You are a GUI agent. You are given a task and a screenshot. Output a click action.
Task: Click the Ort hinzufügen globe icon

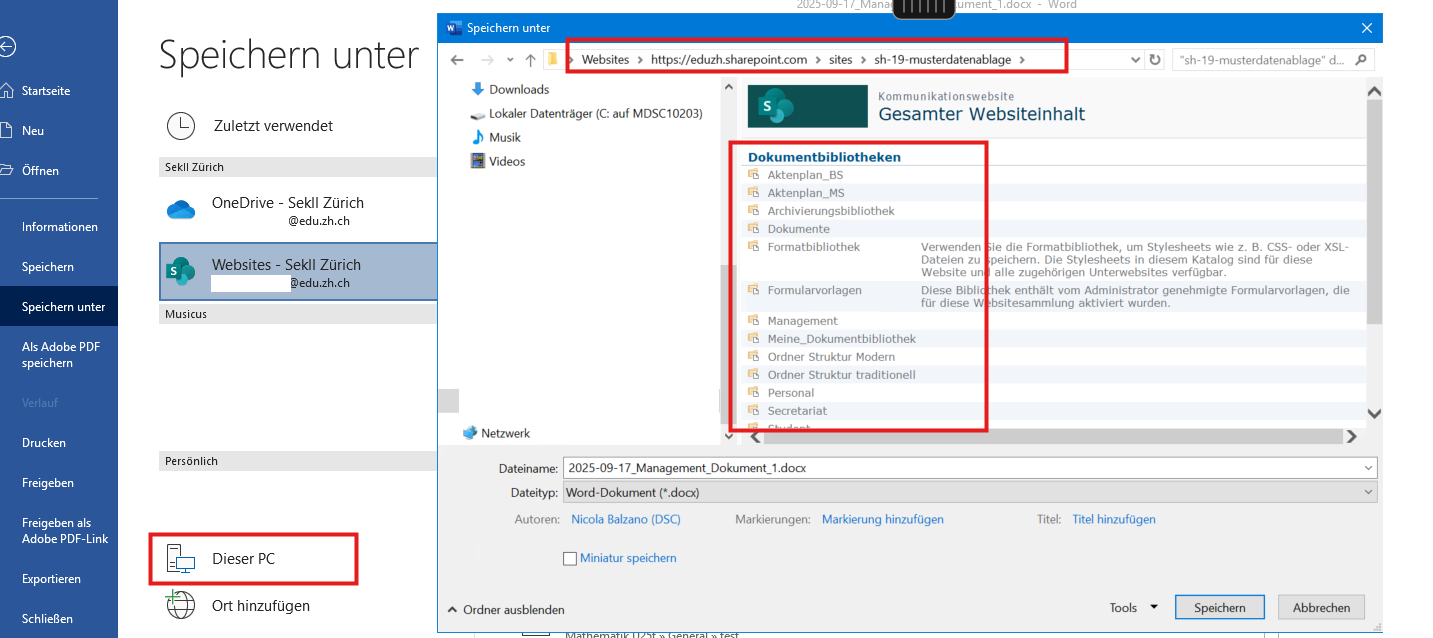(x=180, y=605)
